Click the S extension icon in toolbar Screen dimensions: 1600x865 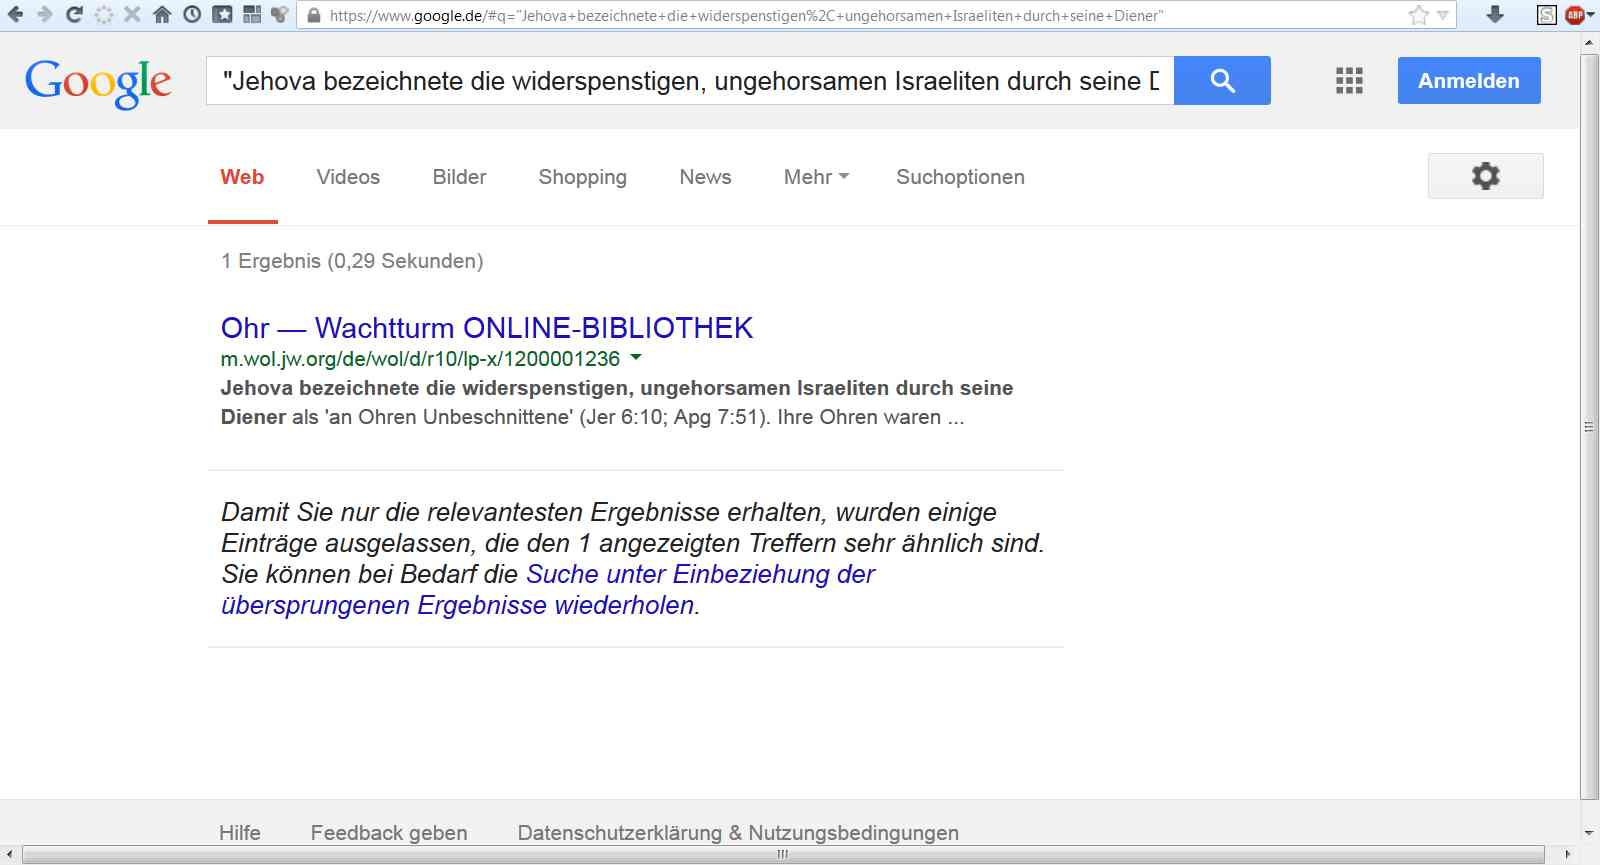click(1547, 15)
